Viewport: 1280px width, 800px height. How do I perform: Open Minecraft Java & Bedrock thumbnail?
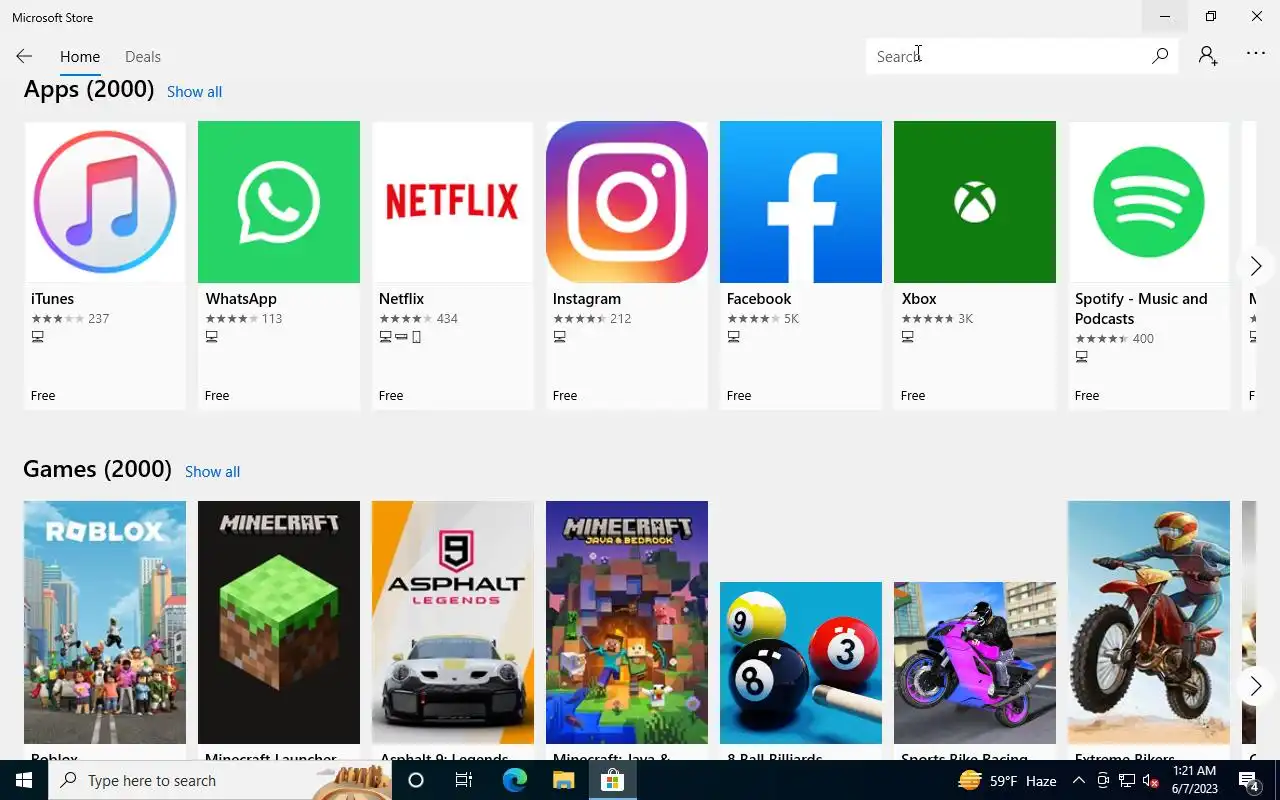[x=627, y=622]
